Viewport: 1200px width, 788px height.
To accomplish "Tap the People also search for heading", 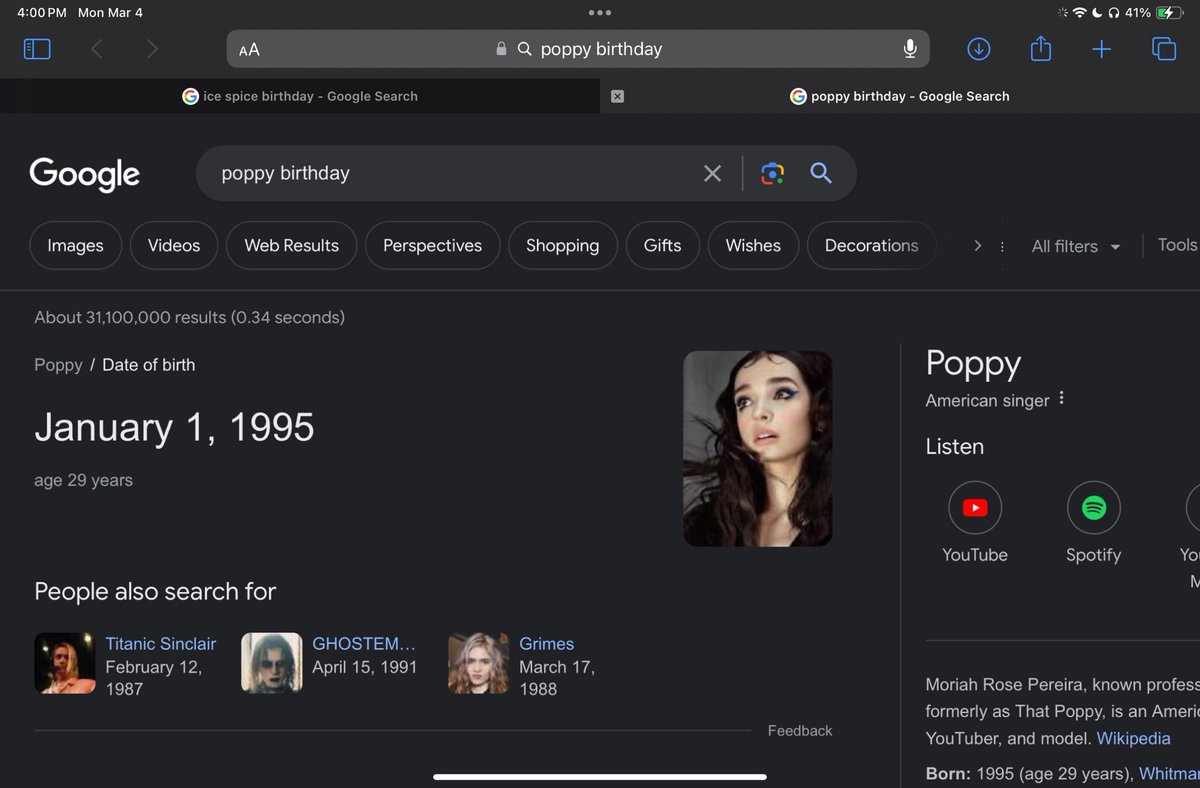I will click(155, 592).
